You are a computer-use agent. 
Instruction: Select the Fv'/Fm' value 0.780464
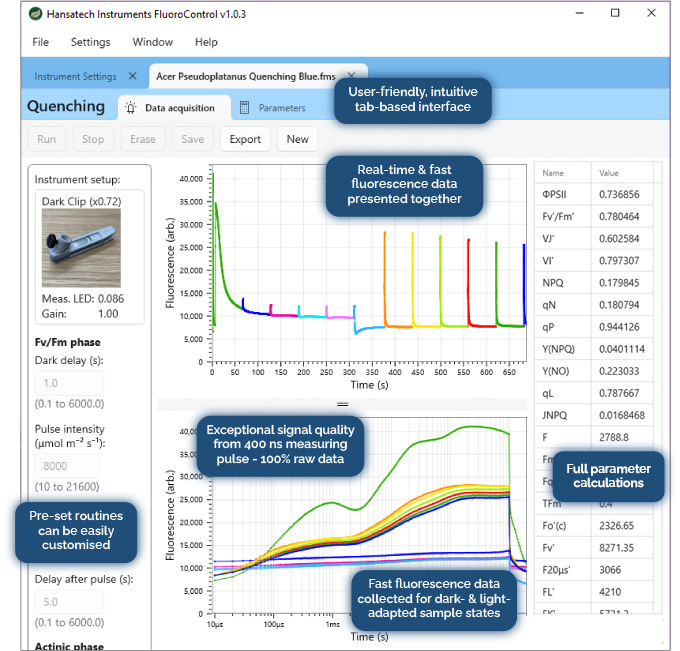click(619, 216)
